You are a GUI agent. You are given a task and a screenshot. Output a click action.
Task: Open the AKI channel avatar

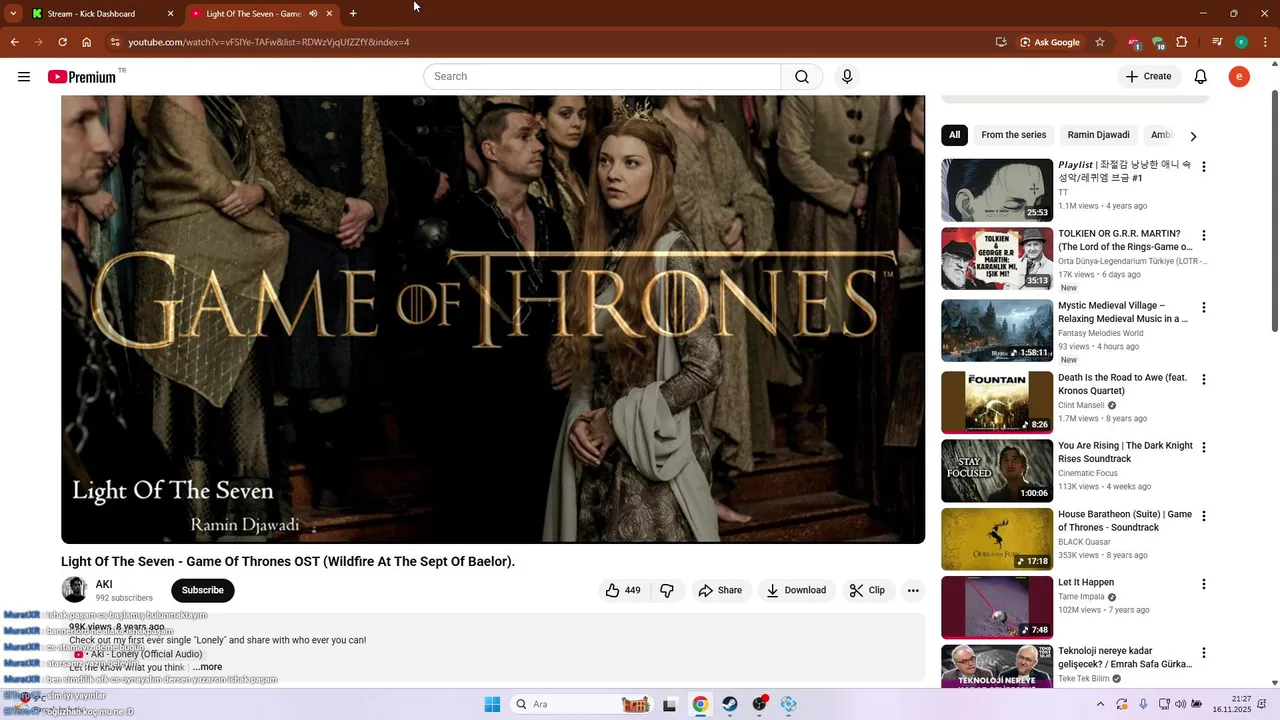(x=74, y=590)
